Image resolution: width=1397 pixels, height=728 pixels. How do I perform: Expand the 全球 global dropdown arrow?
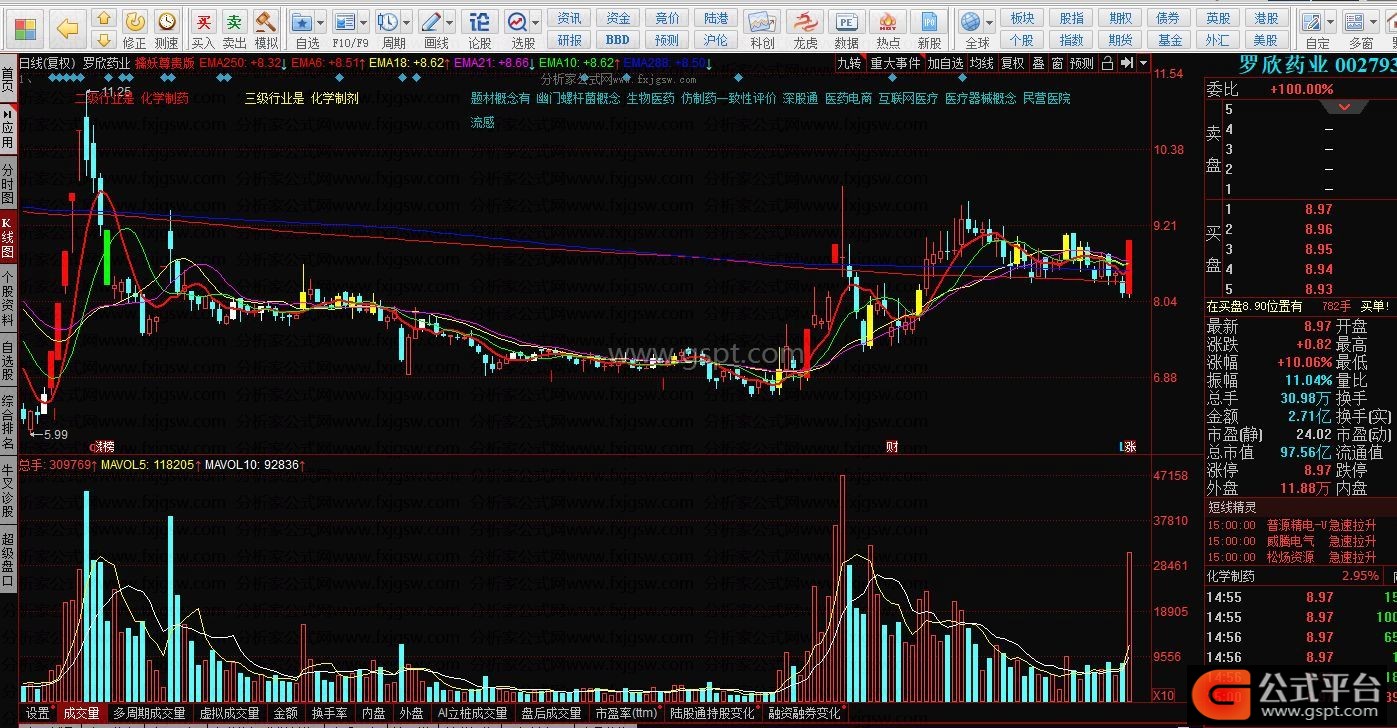991,22
